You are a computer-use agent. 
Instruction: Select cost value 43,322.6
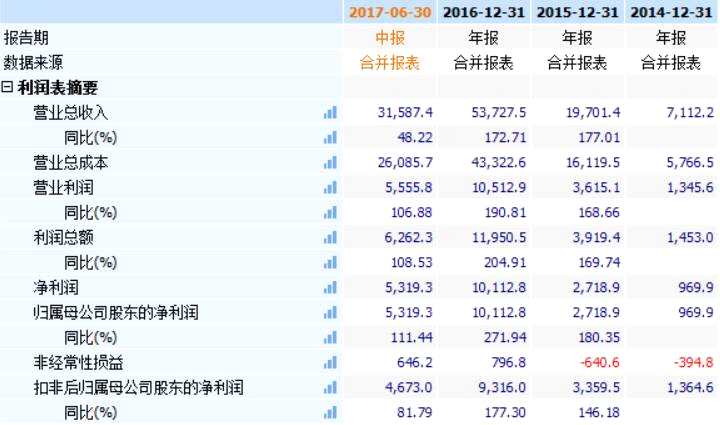(499, 162)
